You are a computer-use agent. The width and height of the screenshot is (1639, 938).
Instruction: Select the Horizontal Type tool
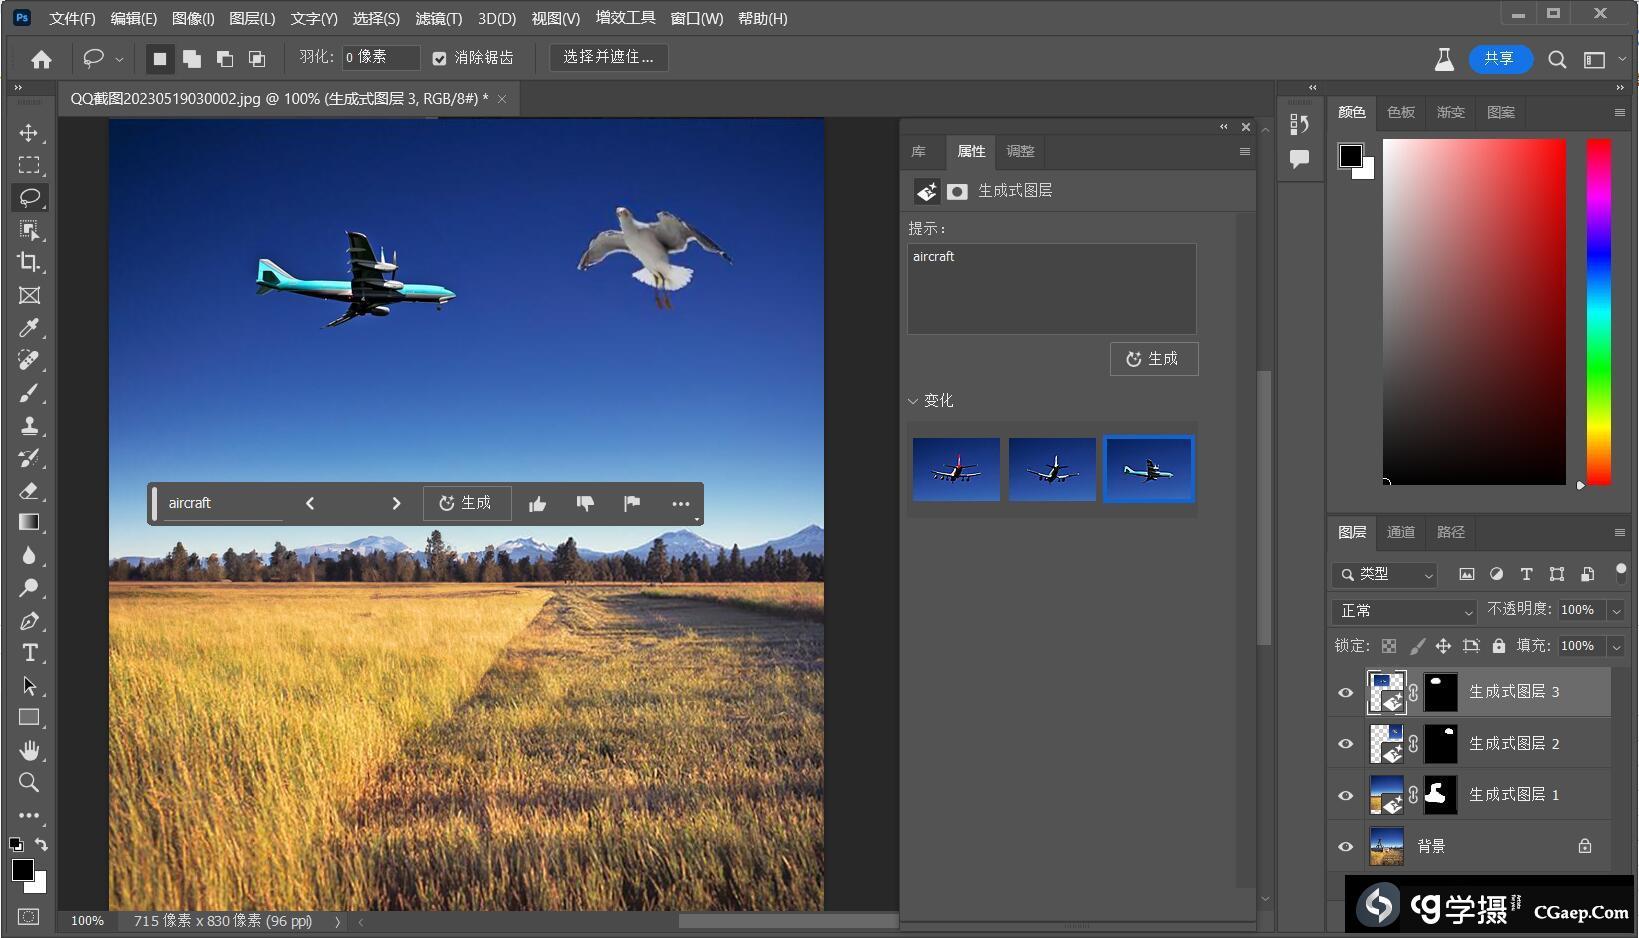click(x=29, y=653)
